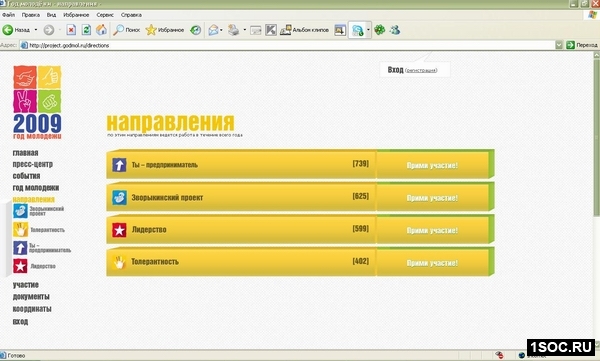Screen dimensions: 600x361
Task: Click the History icon in the toolbar
Action: (x=196, y=30)
